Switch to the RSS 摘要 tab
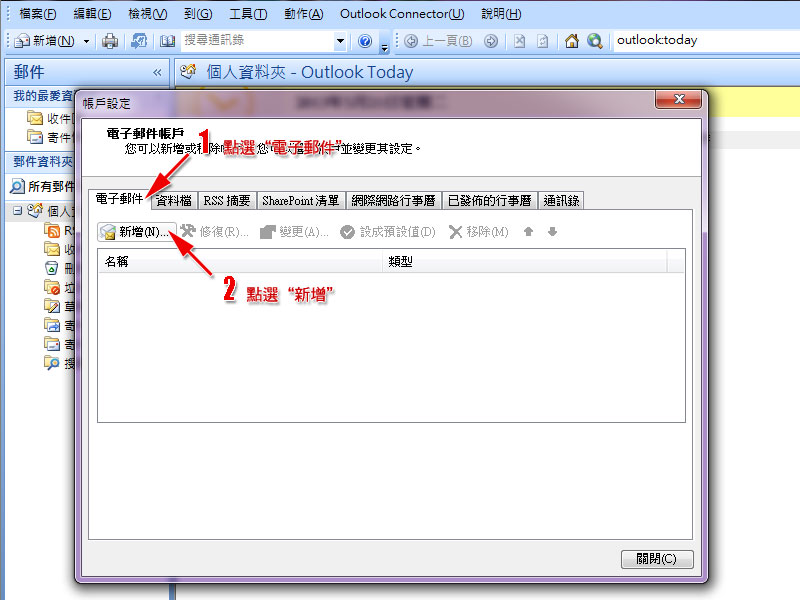The width and height of the screenshot is (800, 600). pyautogui.click(x=227, y=201)
